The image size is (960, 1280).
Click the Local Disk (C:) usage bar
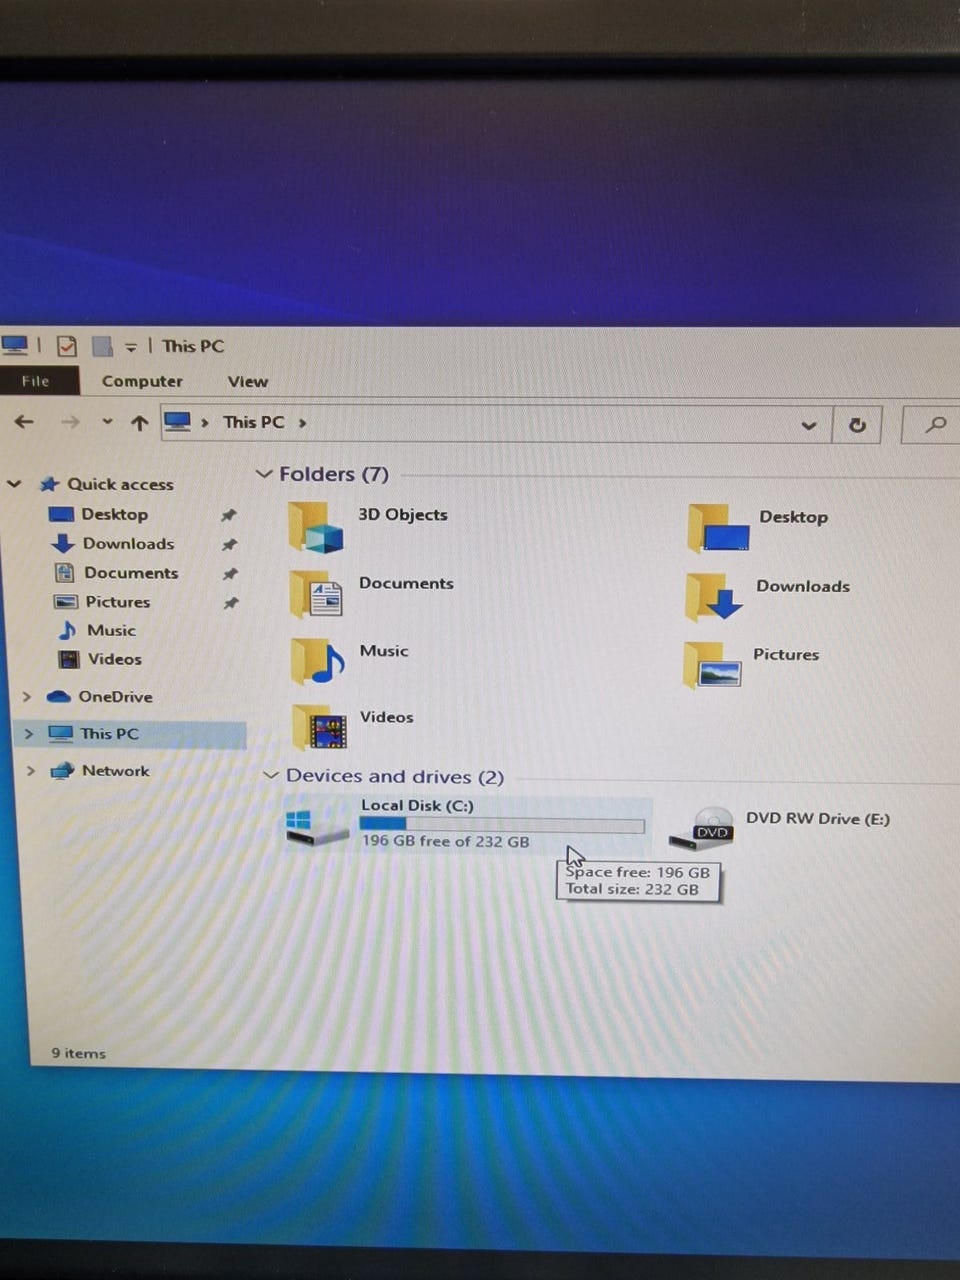click(502, 824)
